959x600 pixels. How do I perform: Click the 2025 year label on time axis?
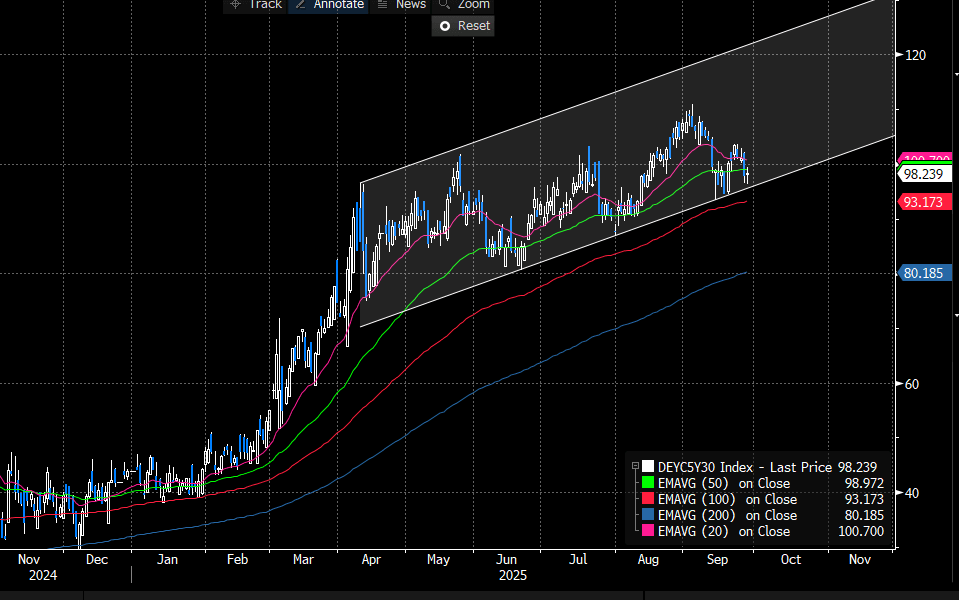(511, 576)
